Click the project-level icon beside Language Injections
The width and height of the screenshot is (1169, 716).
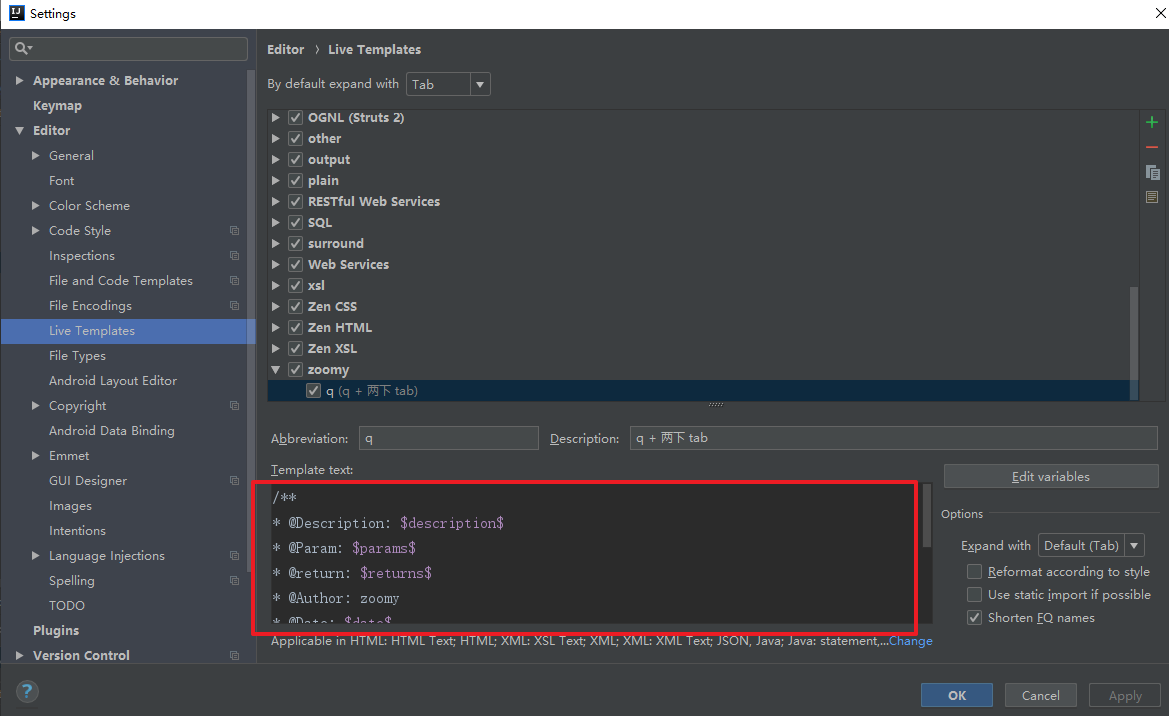(x=234, y=556)
